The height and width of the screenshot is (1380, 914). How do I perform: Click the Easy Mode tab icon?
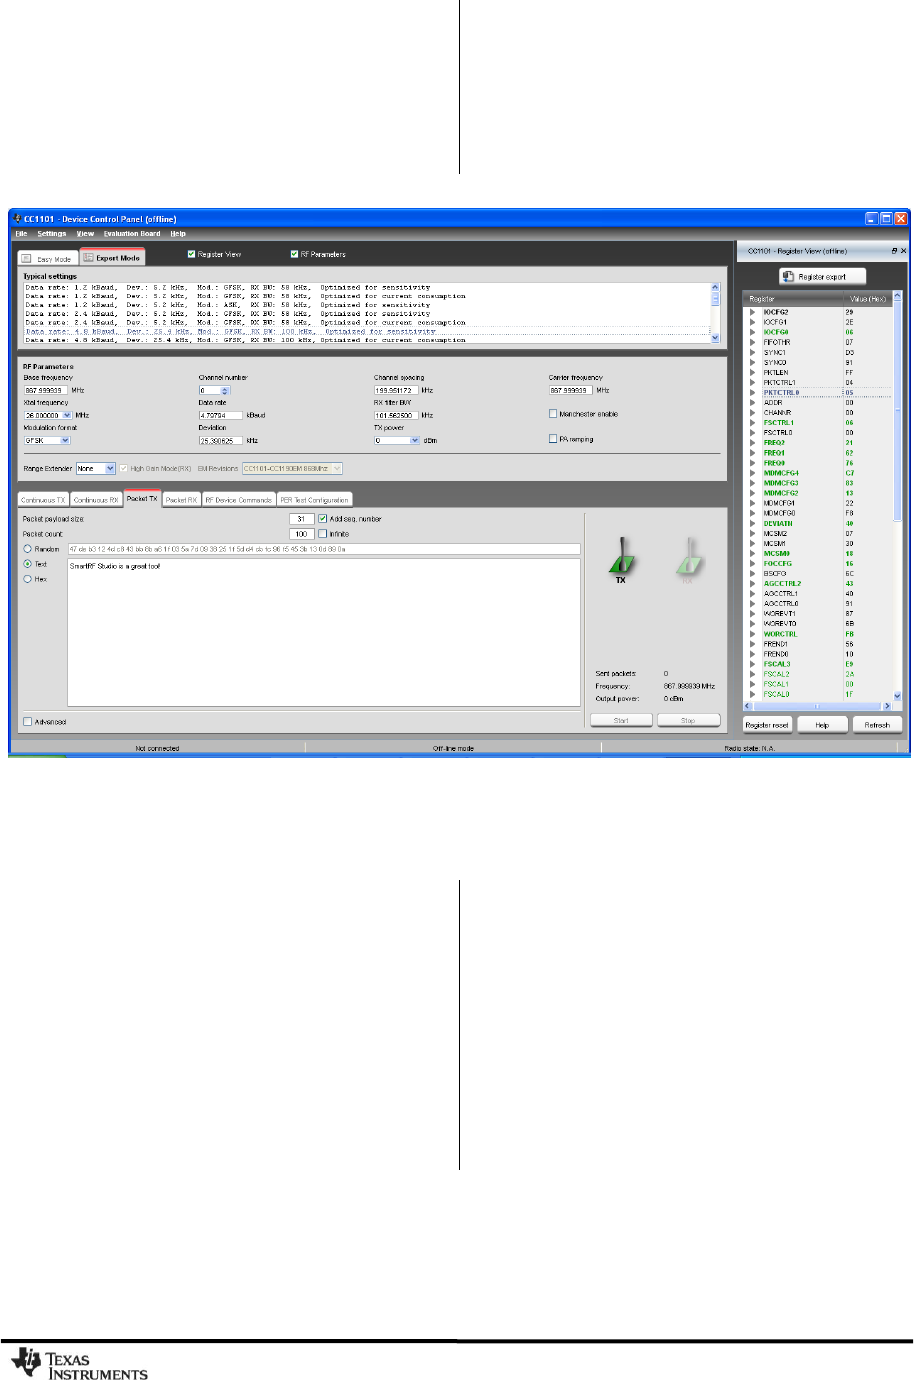click(x=27, y=258)
